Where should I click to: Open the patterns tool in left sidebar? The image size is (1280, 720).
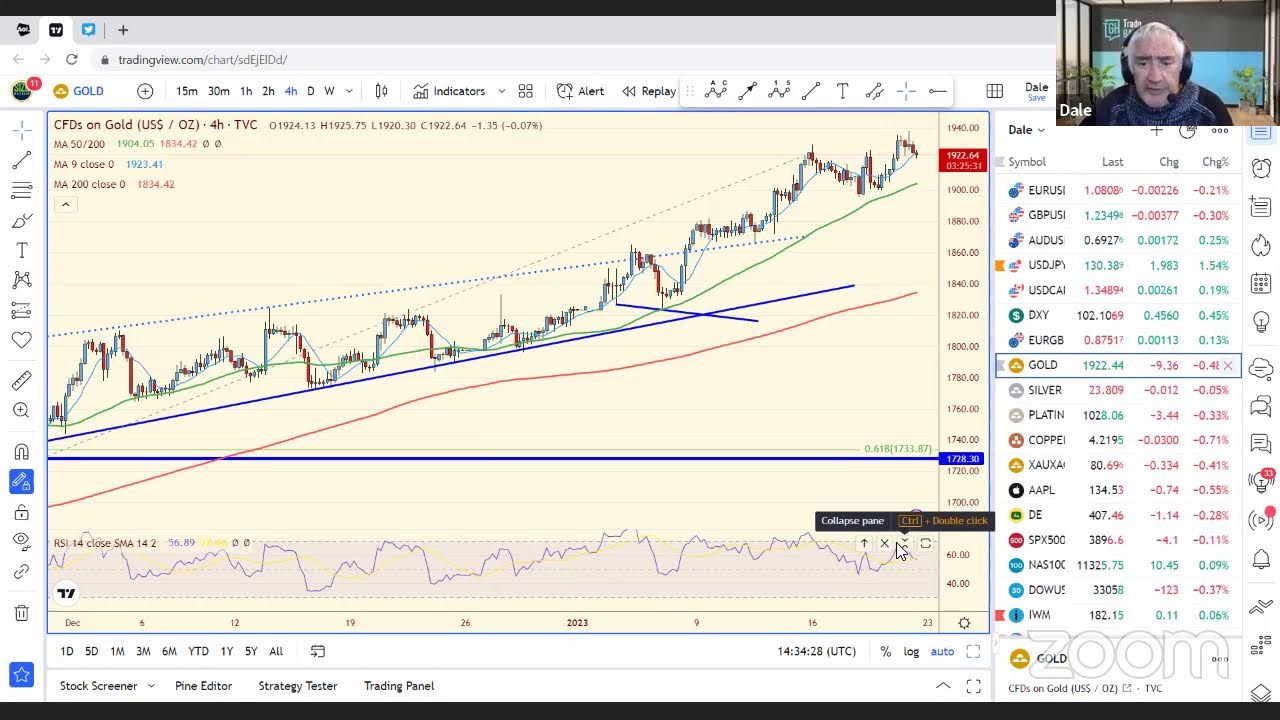21,280
